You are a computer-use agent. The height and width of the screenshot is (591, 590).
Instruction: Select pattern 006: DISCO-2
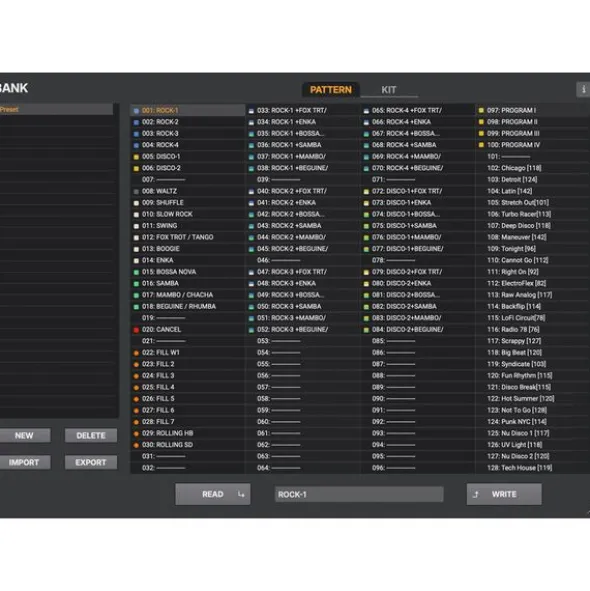[x=188, y=168]
